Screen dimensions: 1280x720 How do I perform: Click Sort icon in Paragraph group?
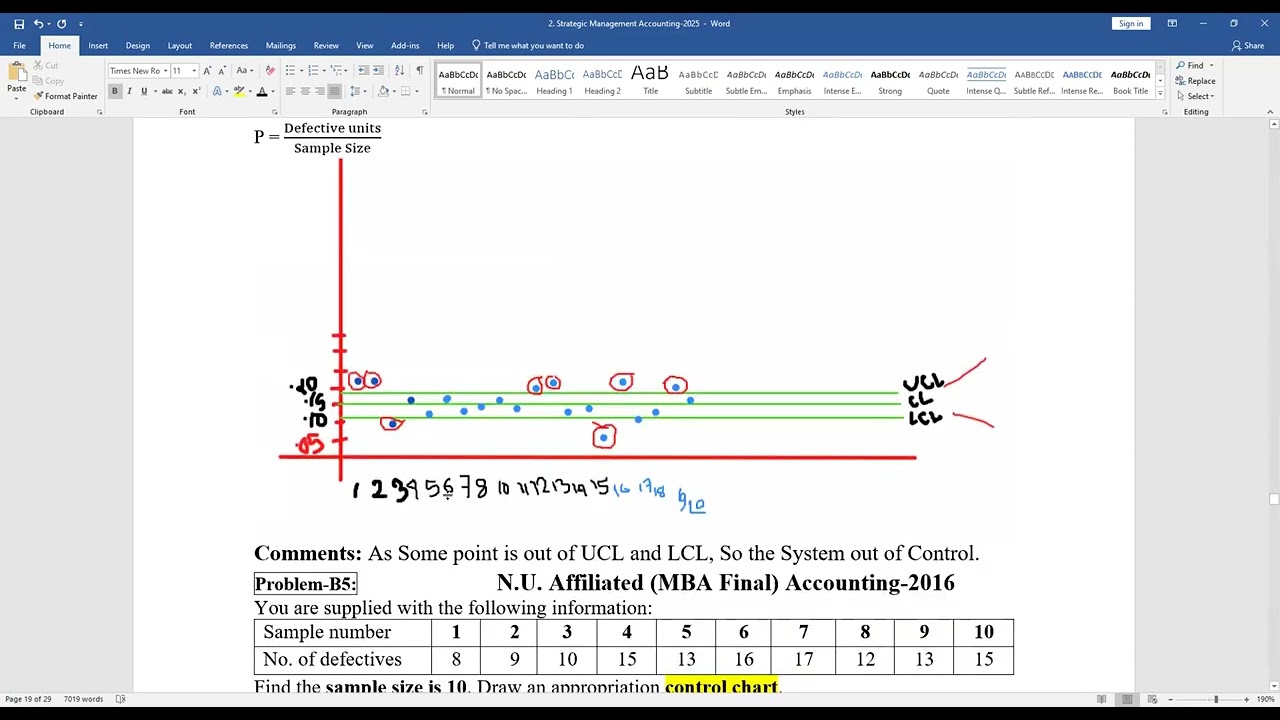(x=400, y=71)
